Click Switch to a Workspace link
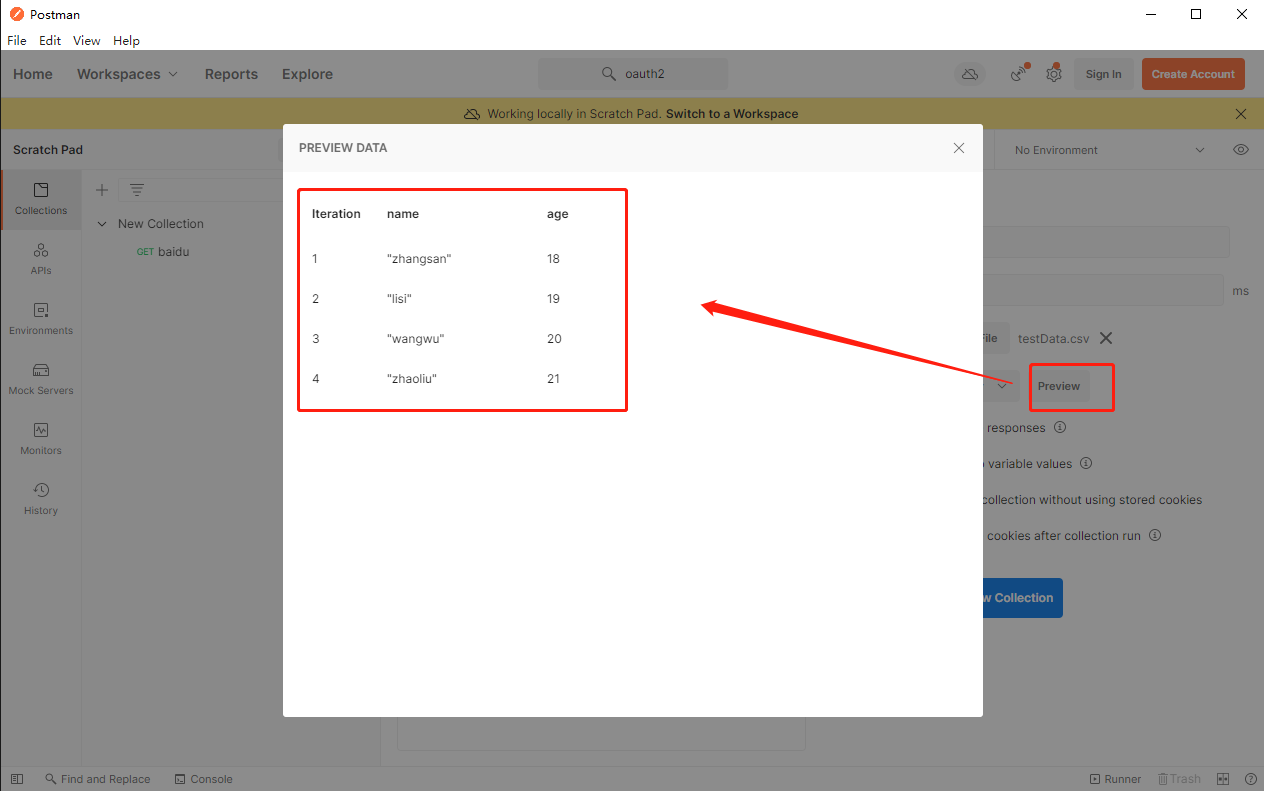The image size is (1264, 791). [x=732, y=114]
